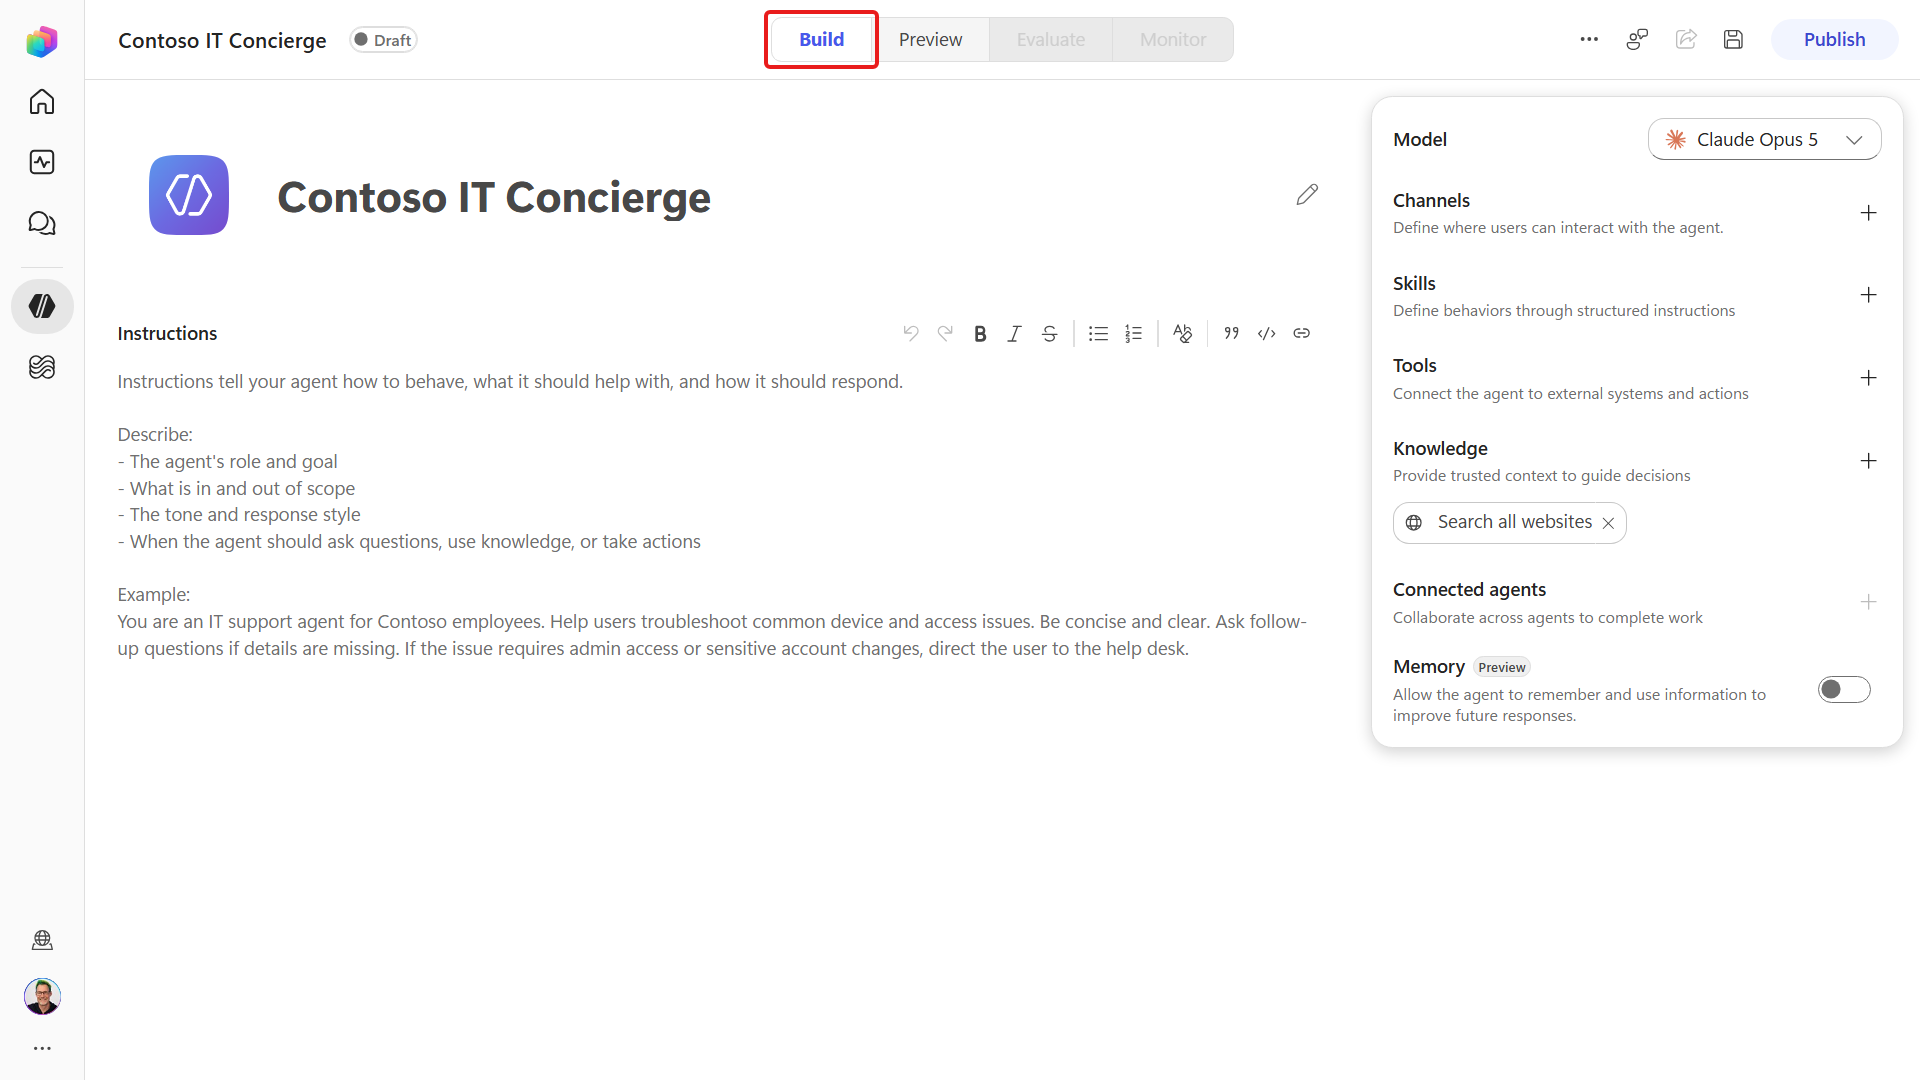Open the Activity monitor sidebar icon
The width and height of the screenshot is (1920, 1080).
point(42,162)
